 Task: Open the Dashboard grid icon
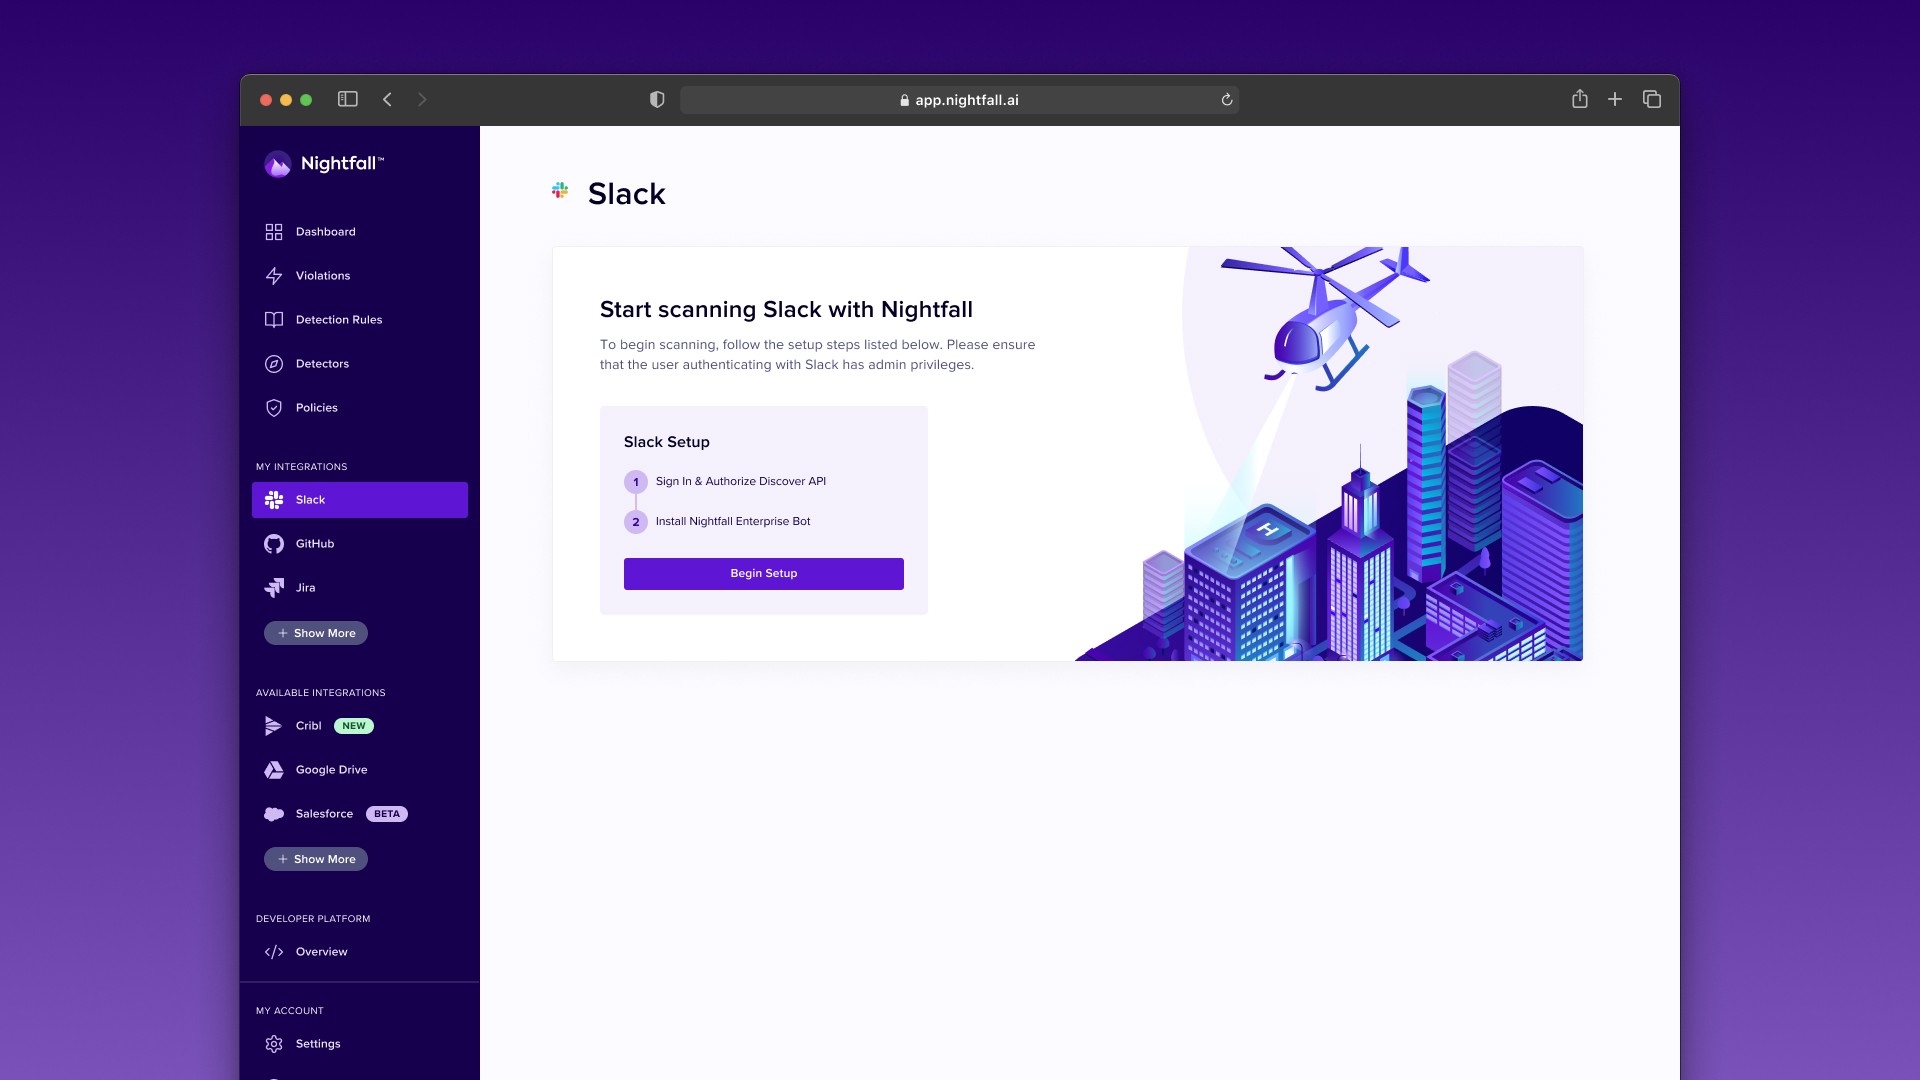(274, 232)
